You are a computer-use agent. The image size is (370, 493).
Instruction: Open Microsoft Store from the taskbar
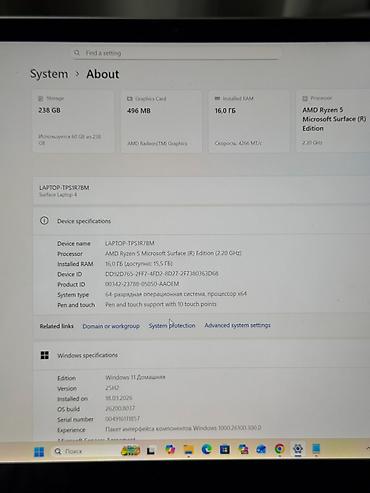(x=225, y=450)
